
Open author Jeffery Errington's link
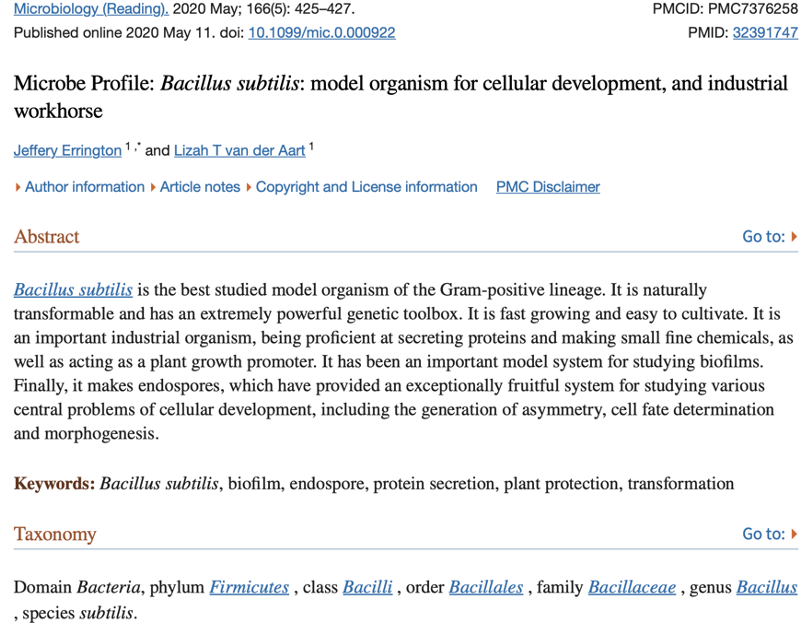67,151
